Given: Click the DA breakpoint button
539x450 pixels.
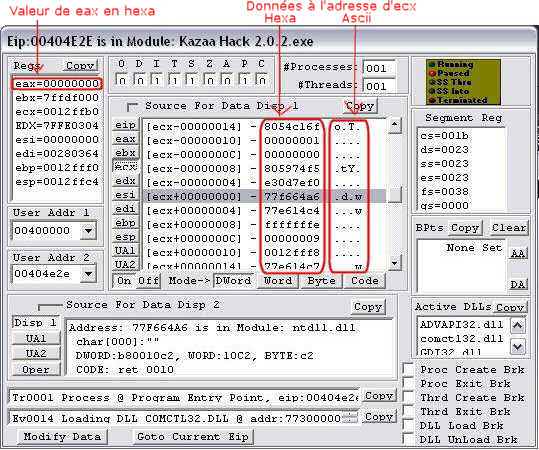Looking at the screenshot, I should pyautogui.click(x=518, y=284).
